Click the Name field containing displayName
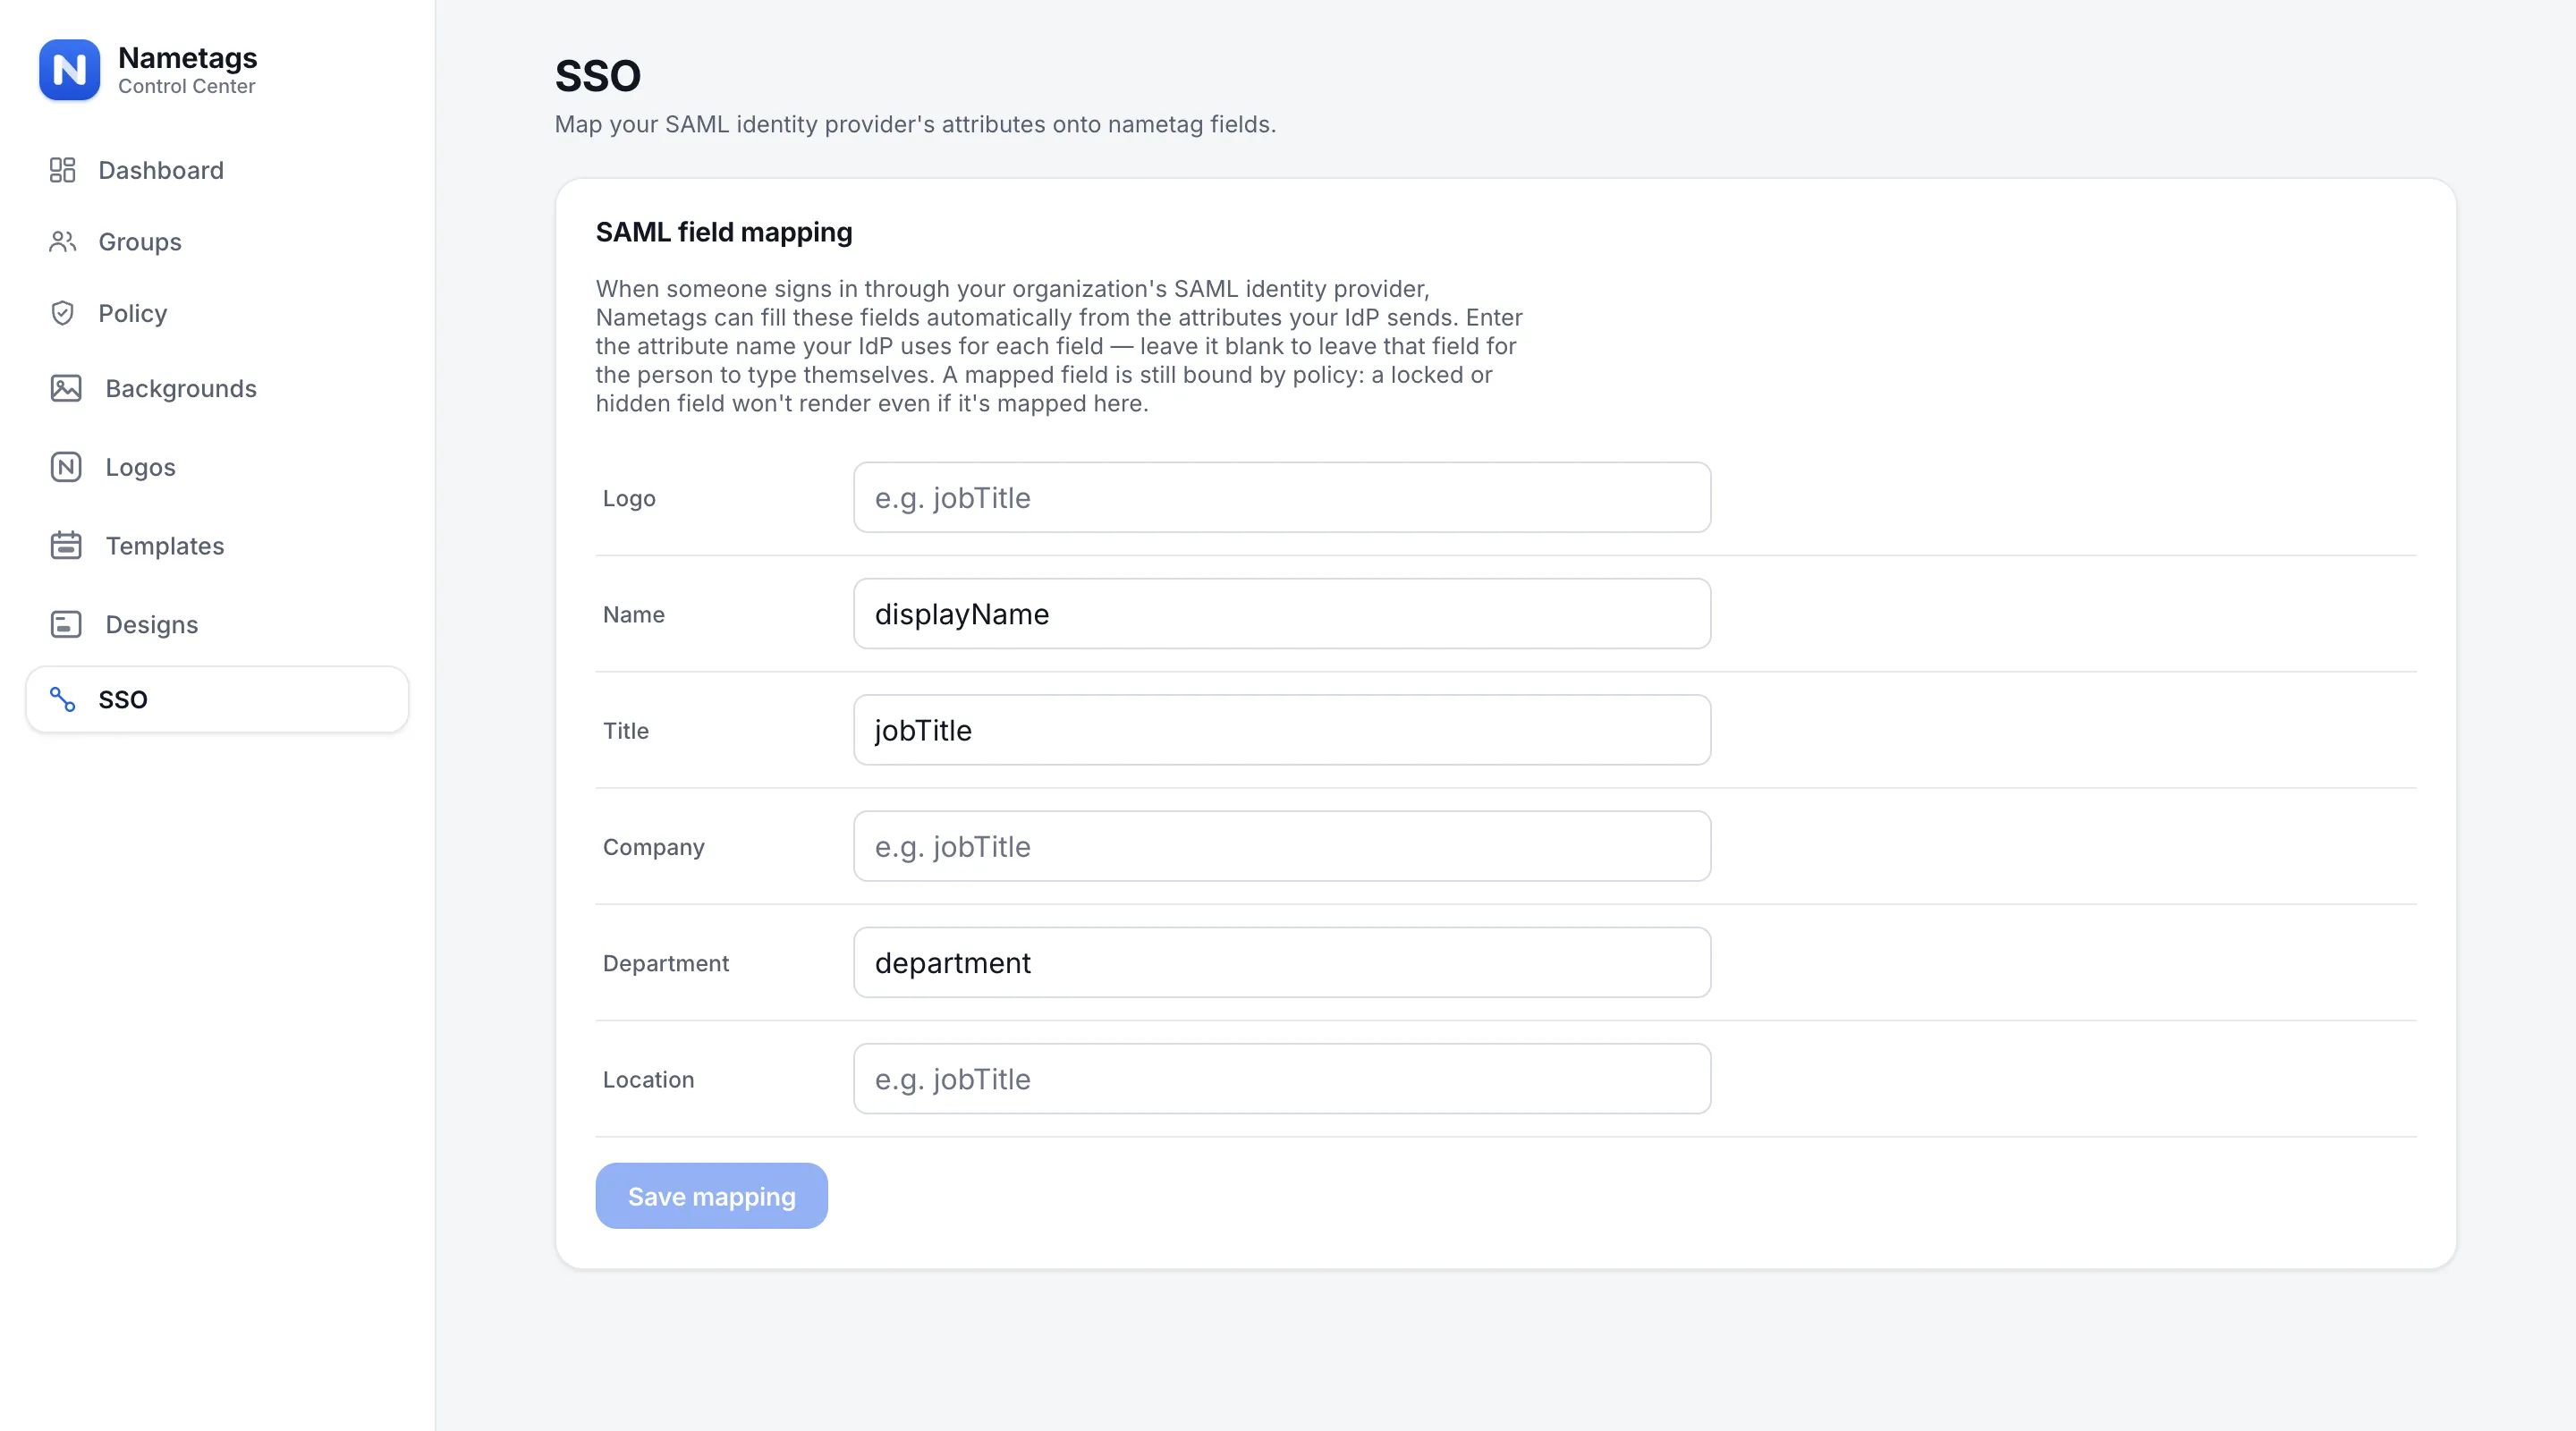Viewport: 2576px width, 1431px height. click(1282, 614)
